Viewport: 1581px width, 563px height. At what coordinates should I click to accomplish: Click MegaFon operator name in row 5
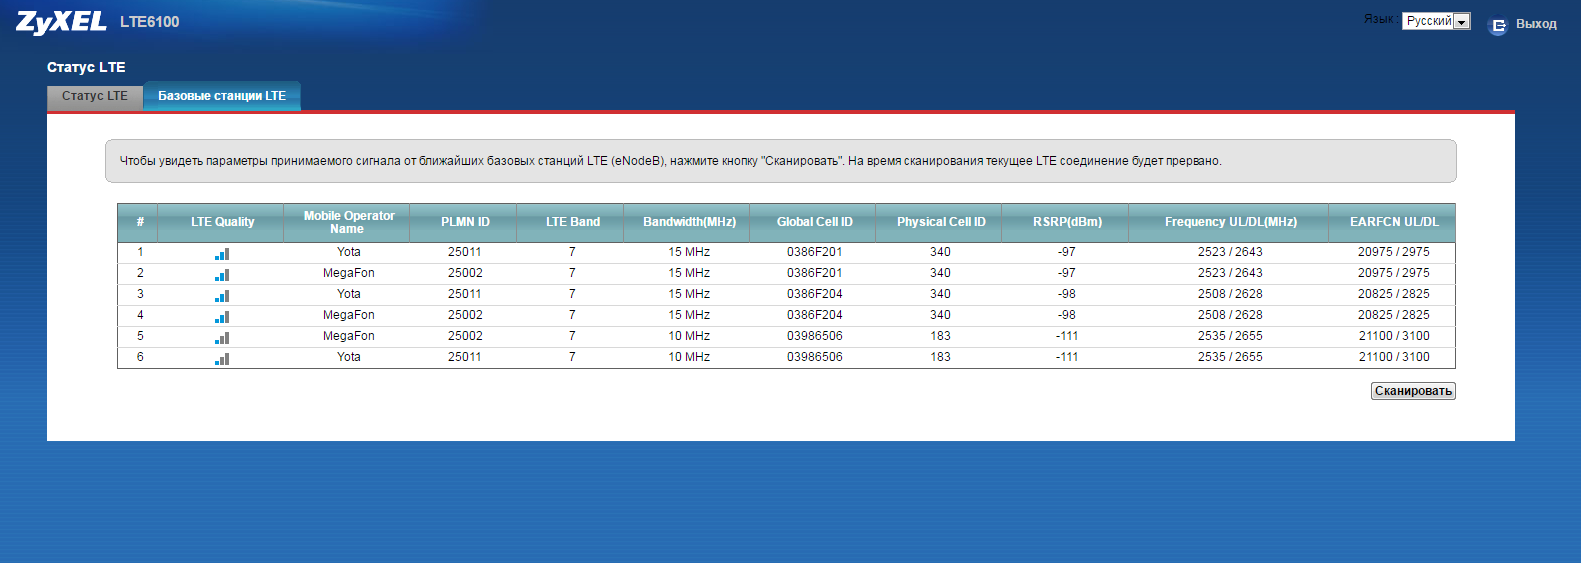[348, 336]
